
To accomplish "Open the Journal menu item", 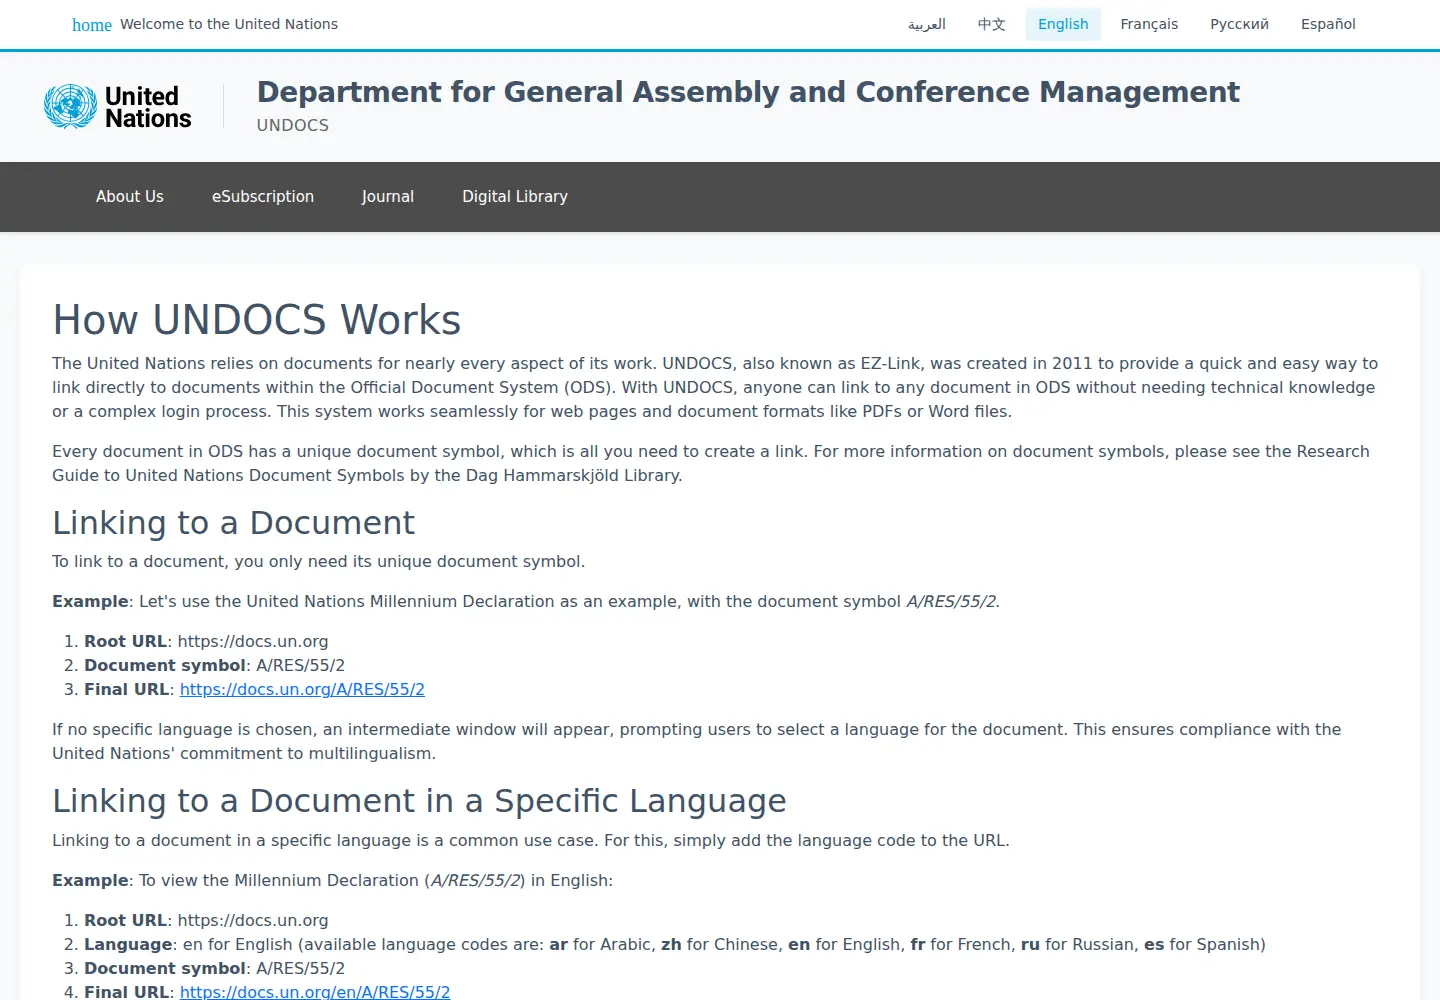I will point(388,197).
